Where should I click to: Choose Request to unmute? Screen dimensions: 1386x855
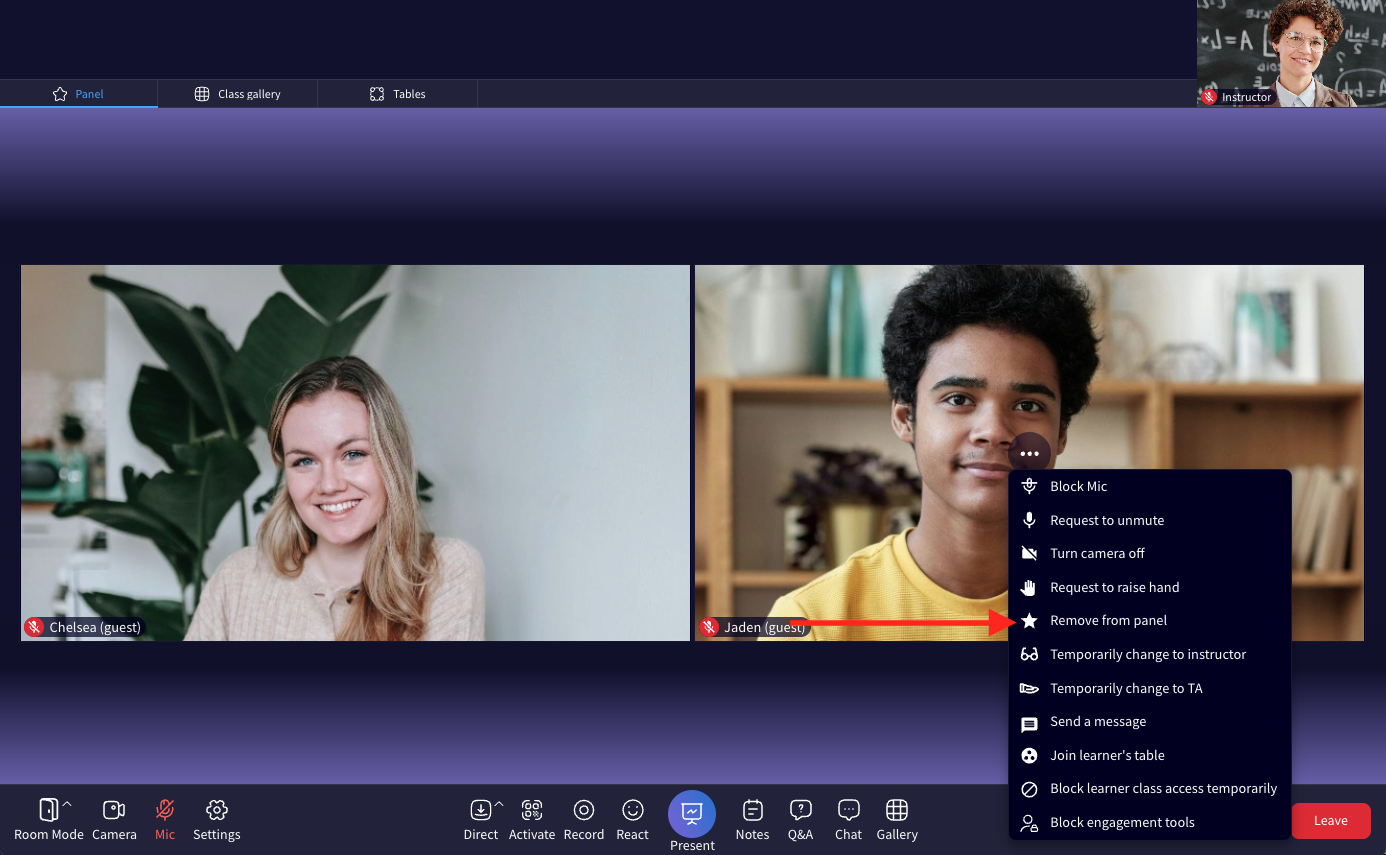(1150, 520)
